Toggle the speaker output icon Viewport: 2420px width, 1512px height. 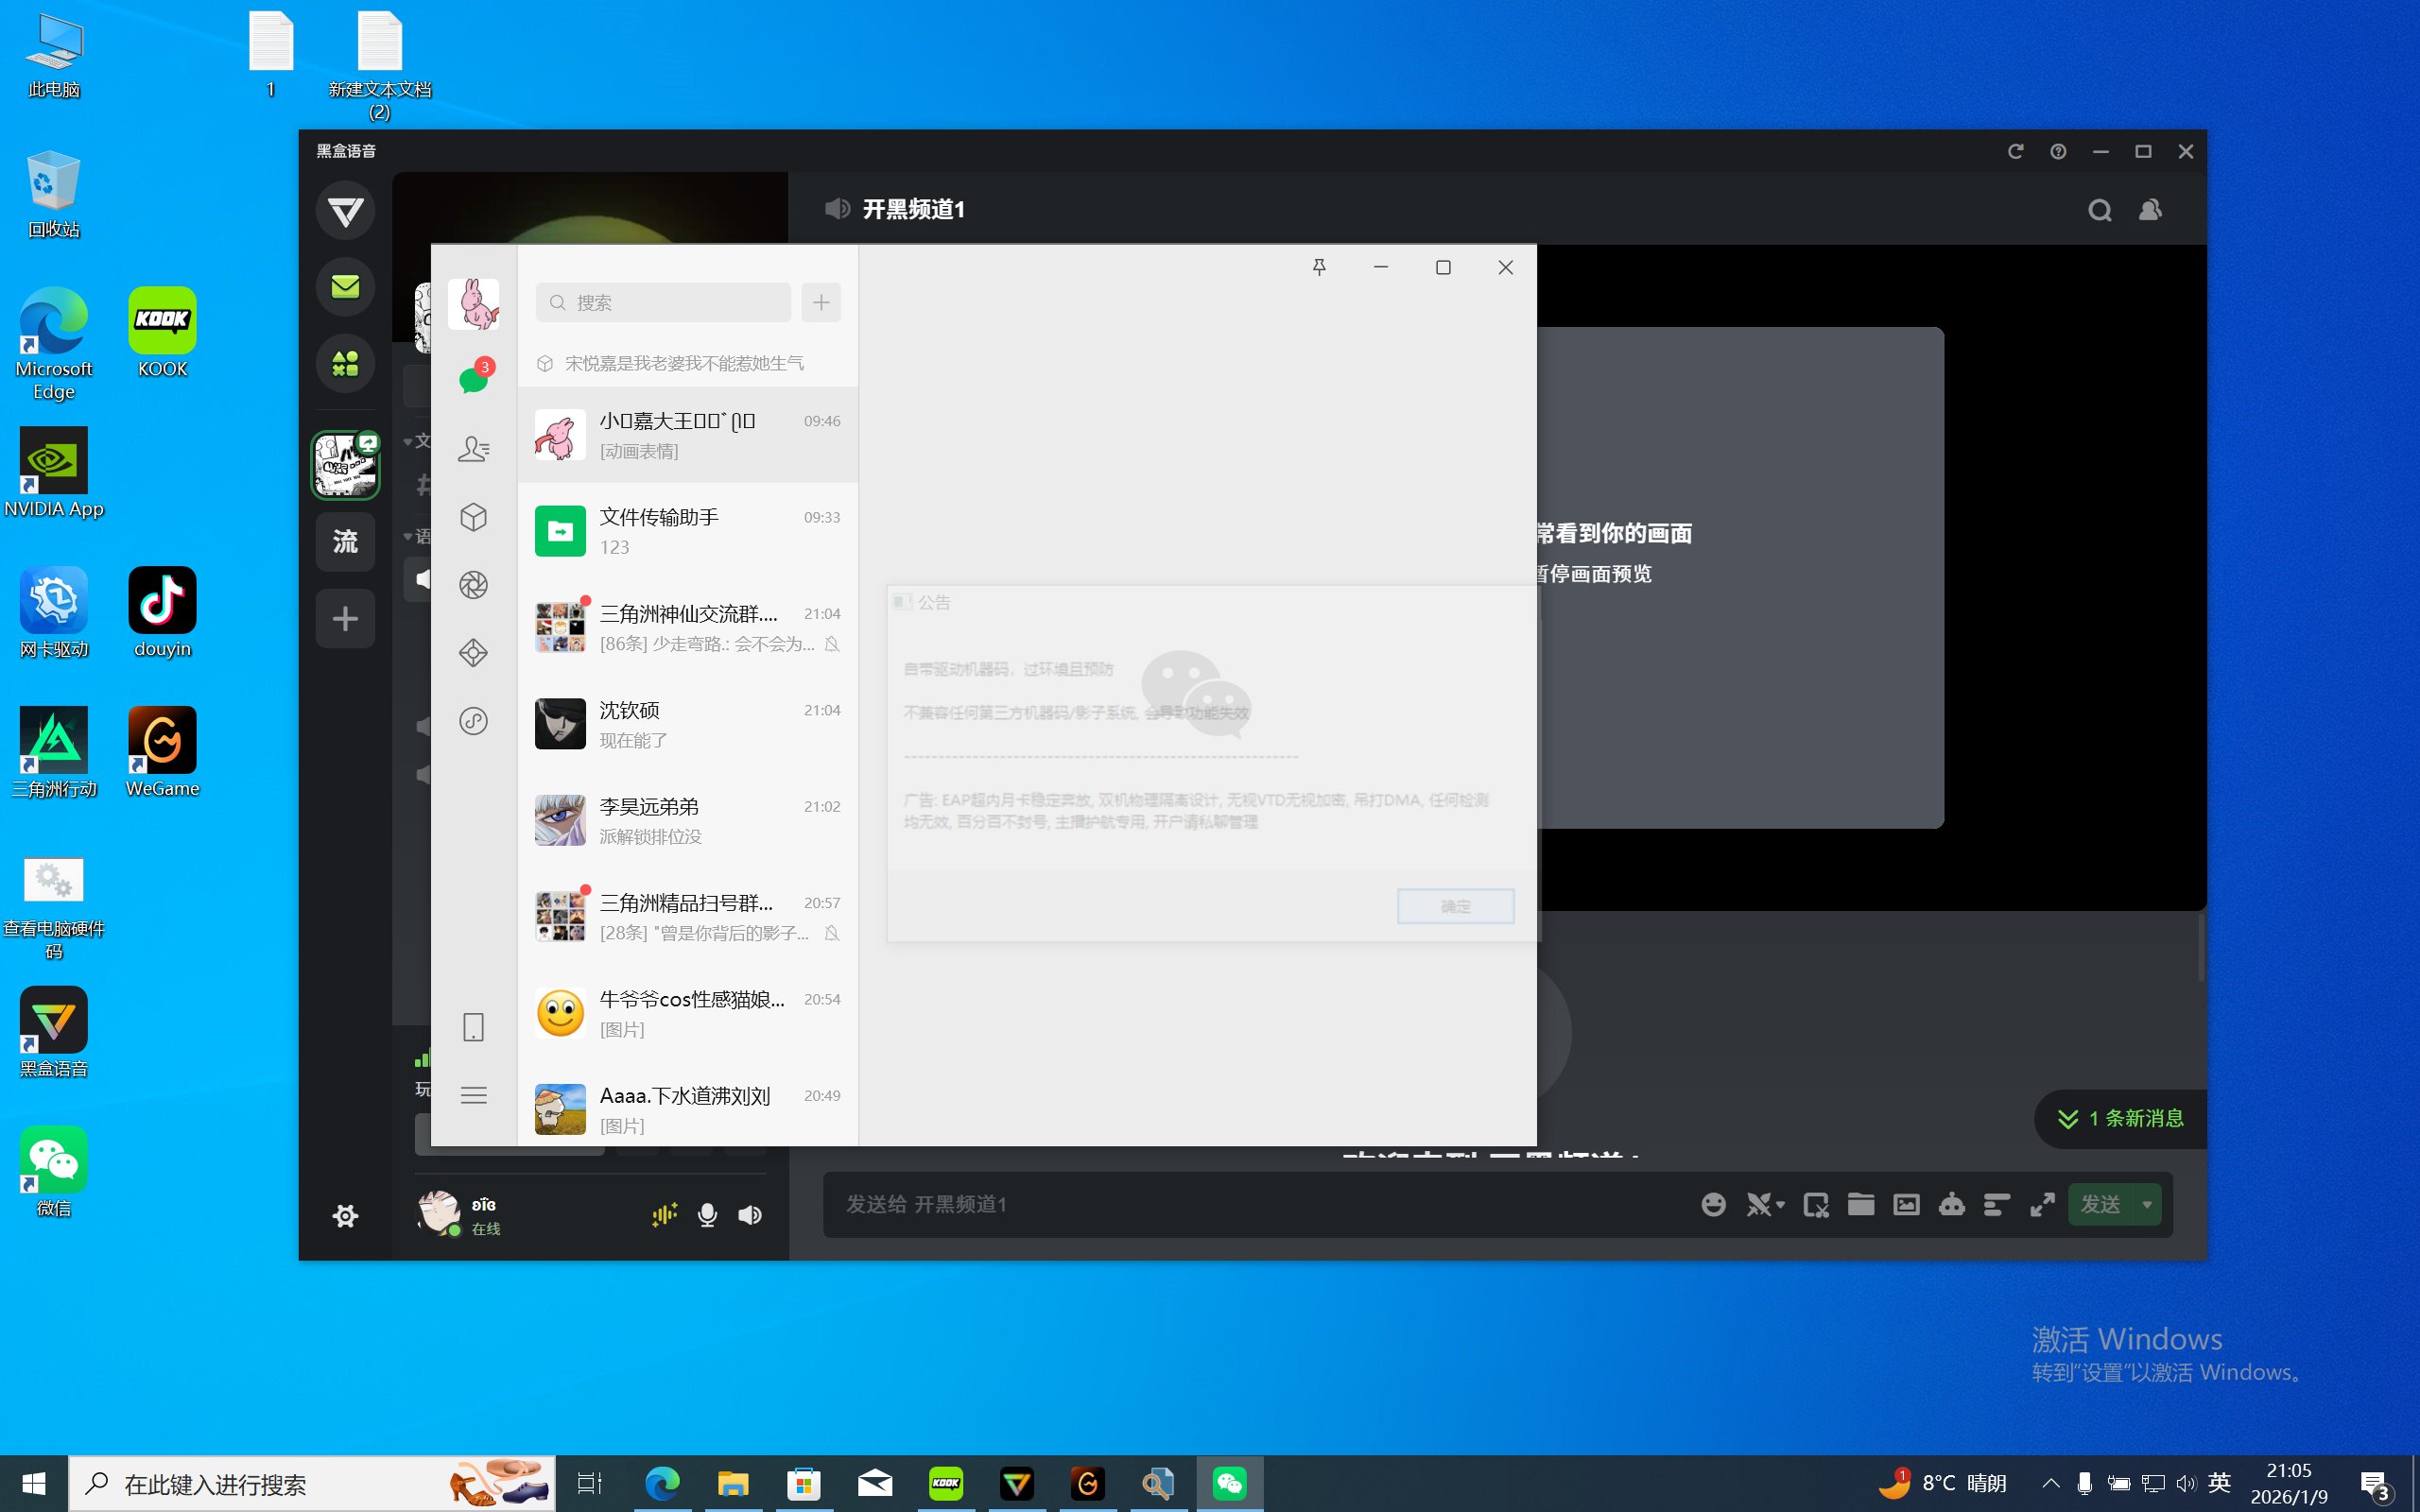pos(750,1215)
